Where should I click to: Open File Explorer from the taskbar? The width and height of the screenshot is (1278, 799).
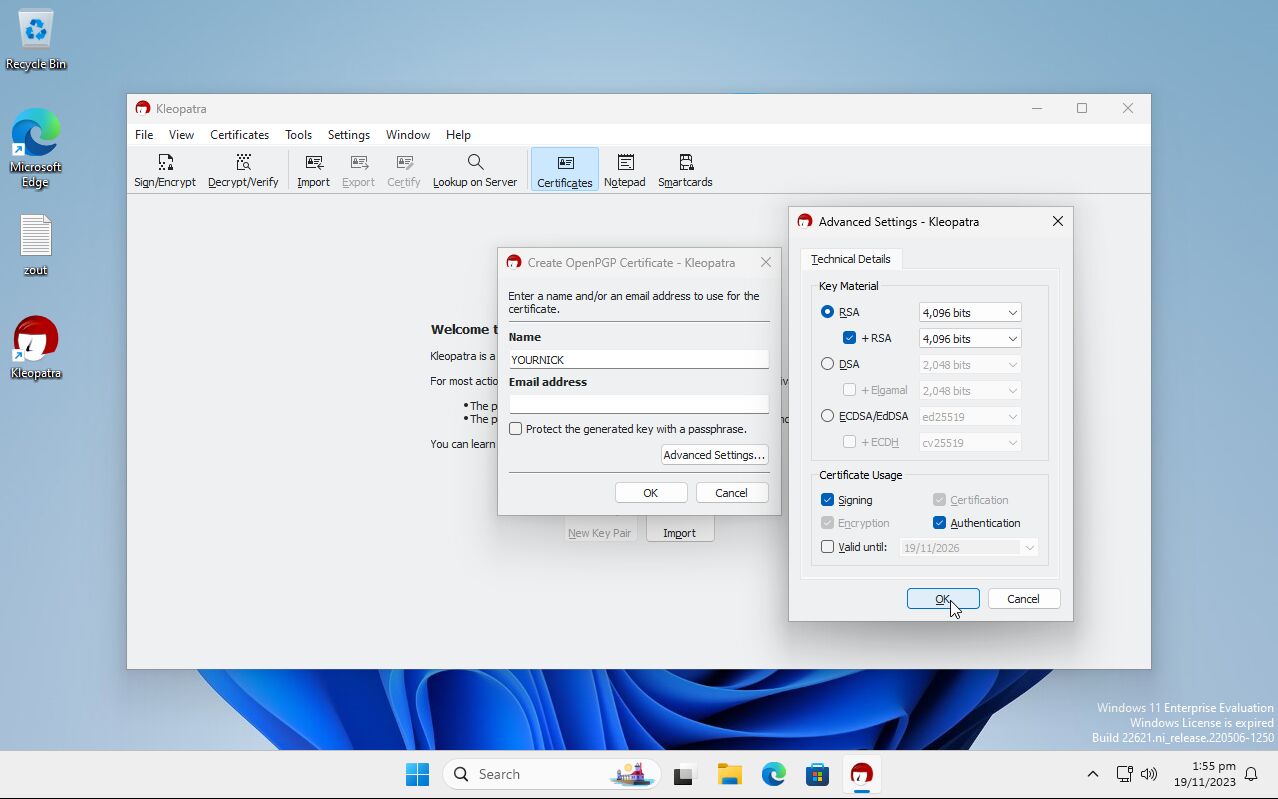coord(729,774)
